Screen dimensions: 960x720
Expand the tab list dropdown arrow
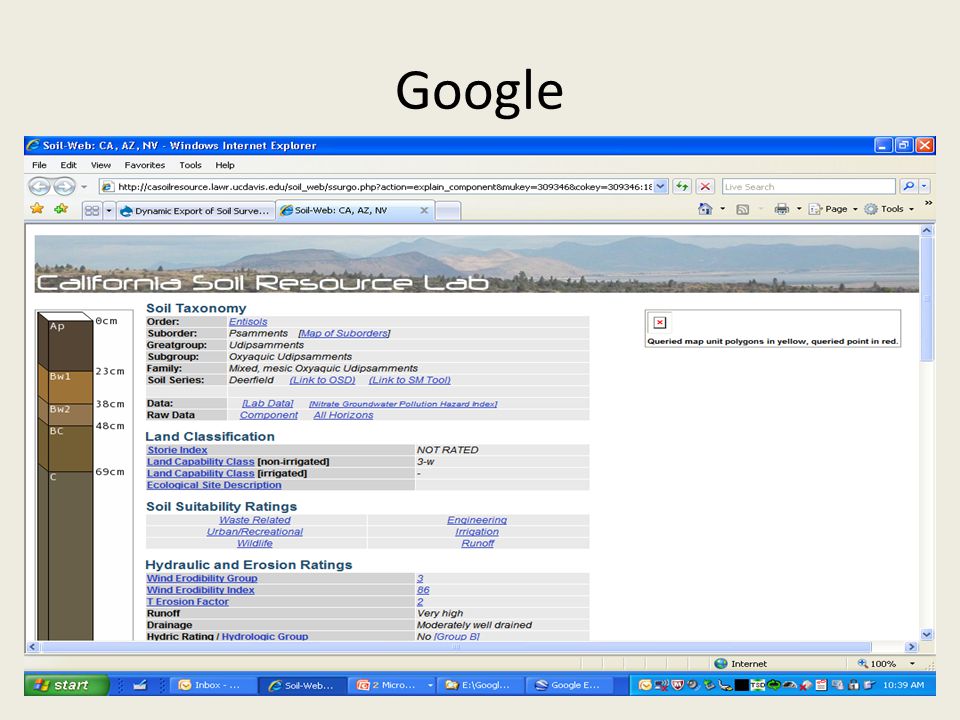click(x=109, y=211)
